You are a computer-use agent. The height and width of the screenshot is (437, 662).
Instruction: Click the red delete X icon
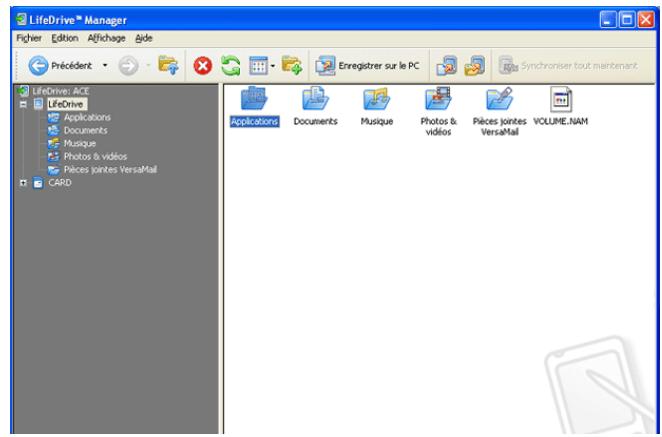click(203, 66)
